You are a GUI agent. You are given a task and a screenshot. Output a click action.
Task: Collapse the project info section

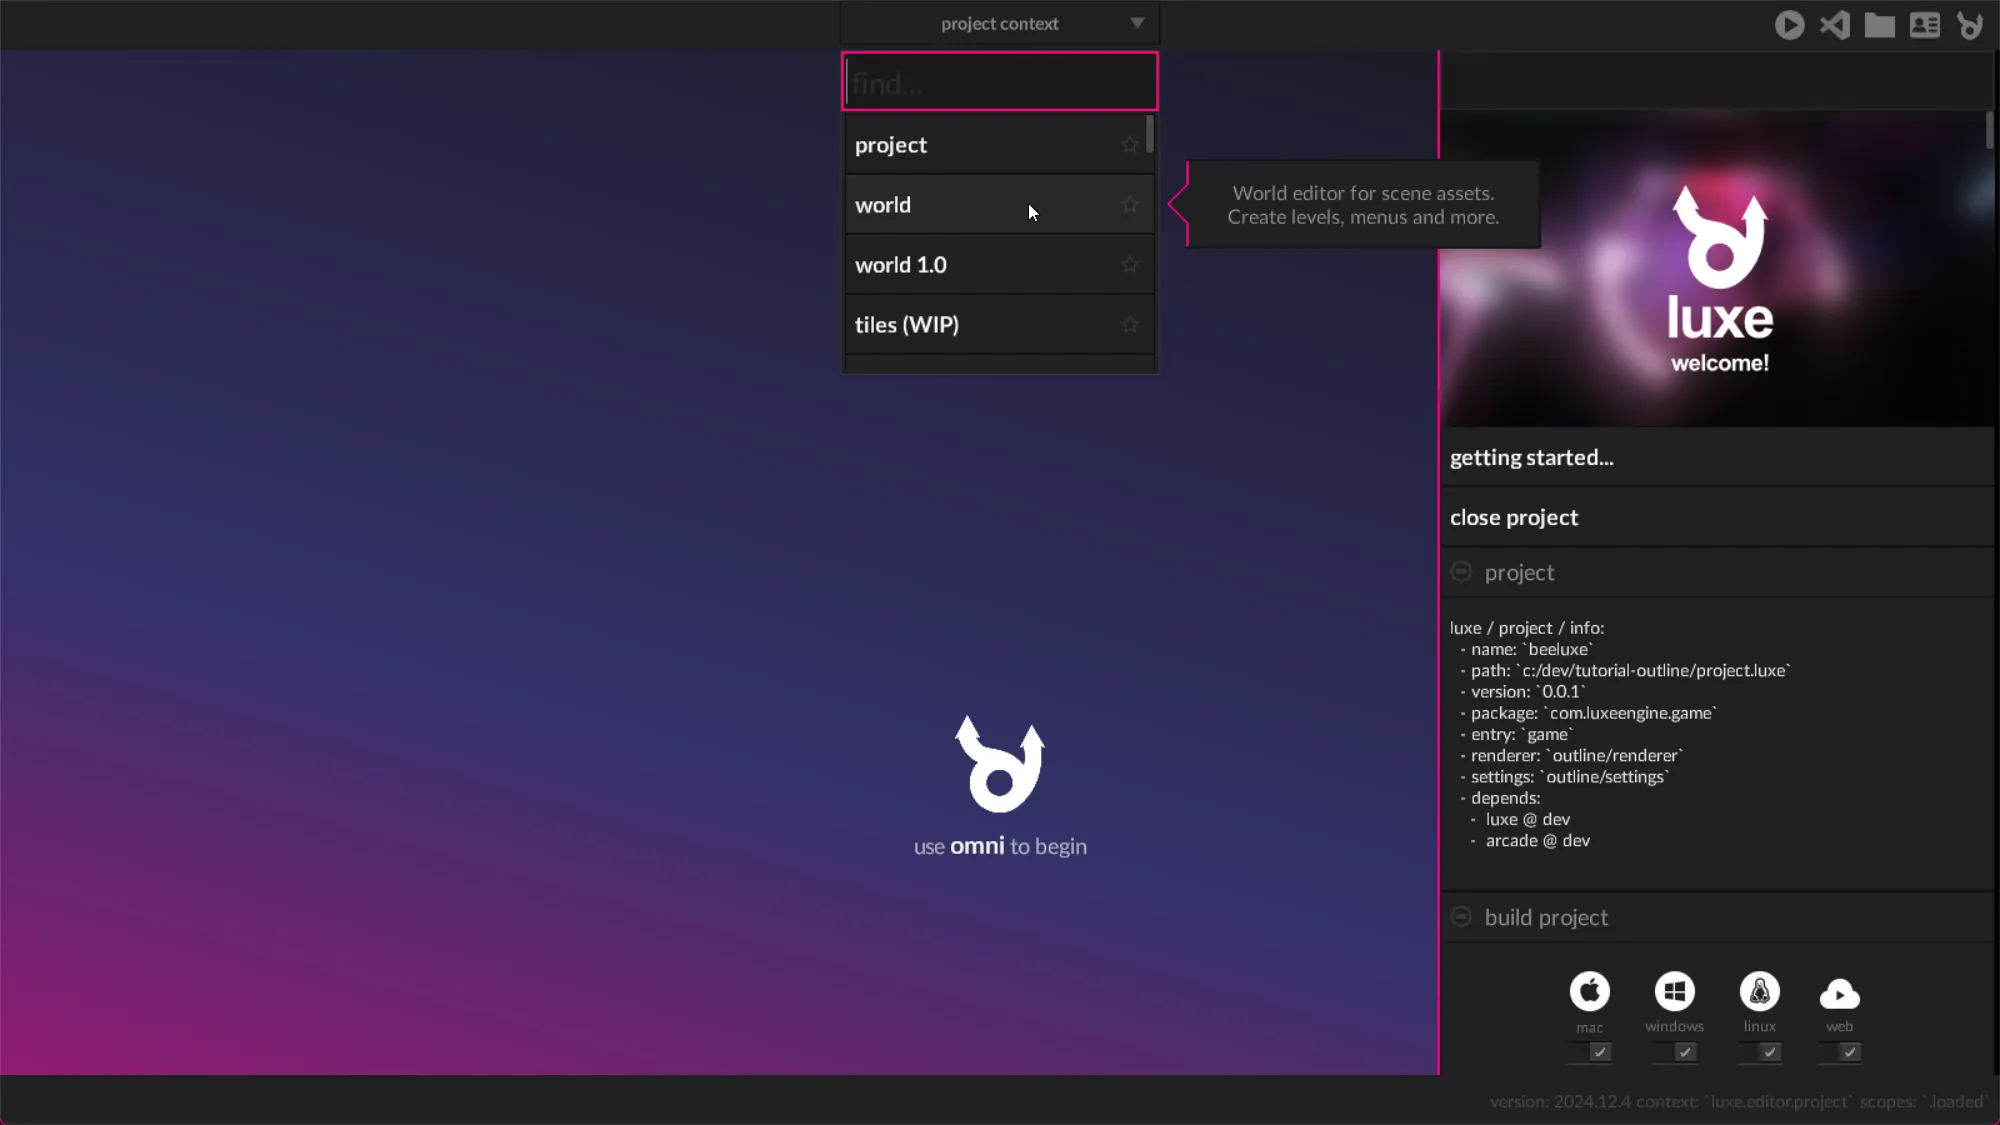click(x=1461, y=572)
